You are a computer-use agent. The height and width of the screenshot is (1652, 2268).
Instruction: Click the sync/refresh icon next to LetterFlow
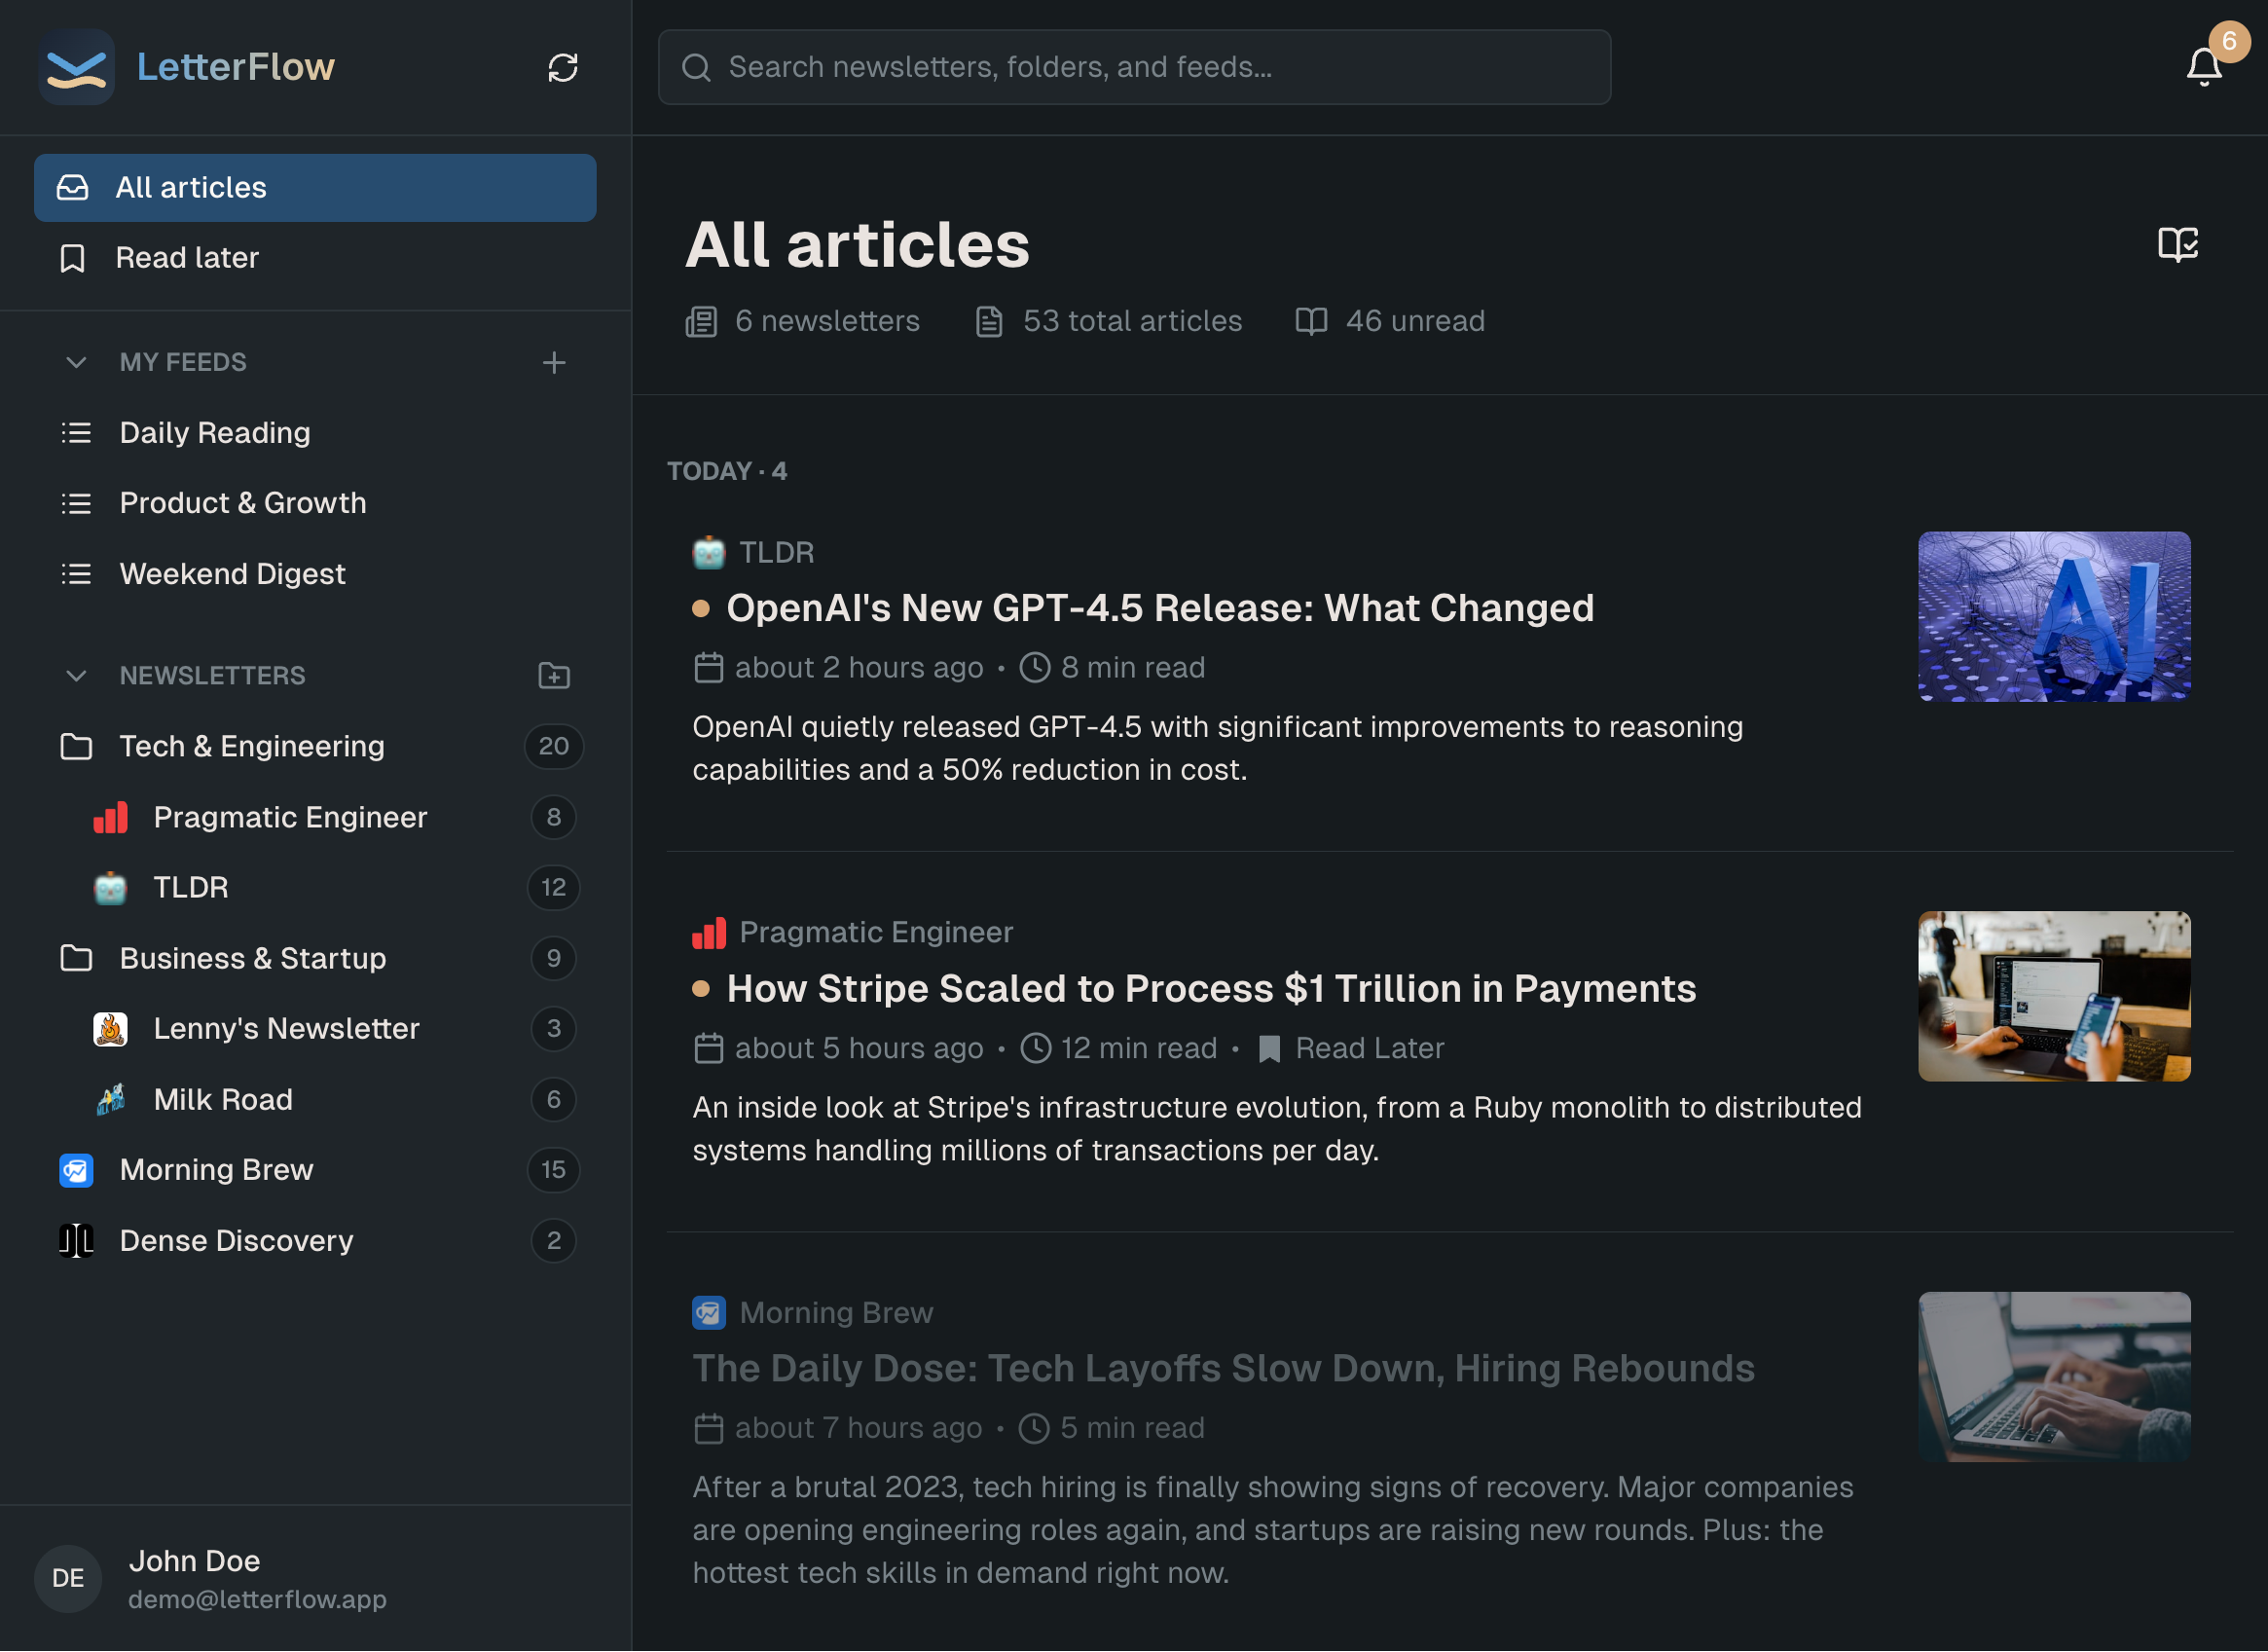[563, 67]
